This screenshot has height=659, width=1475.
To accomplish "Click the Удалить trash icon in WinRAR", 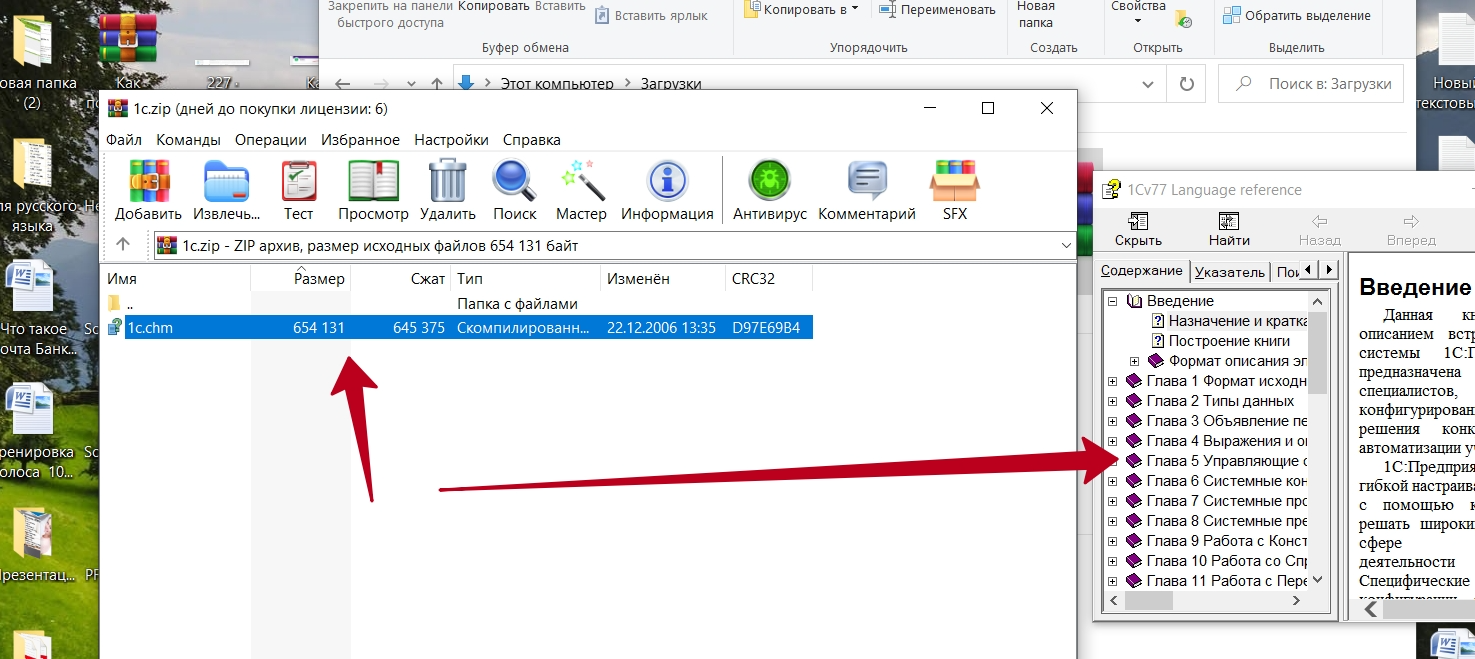I will 447,190.
